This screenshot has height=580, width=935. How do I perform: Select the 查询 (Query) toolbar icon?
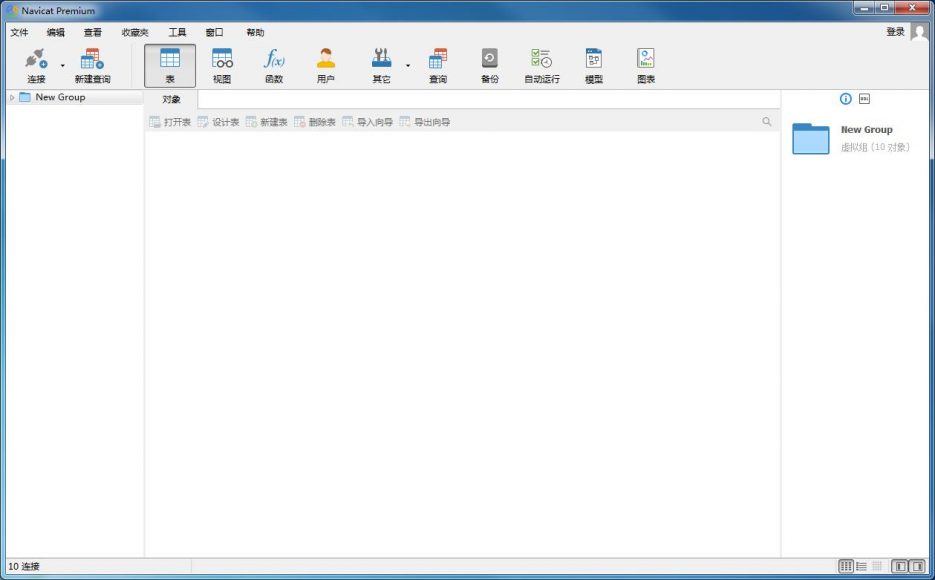(x=438, y=66)
